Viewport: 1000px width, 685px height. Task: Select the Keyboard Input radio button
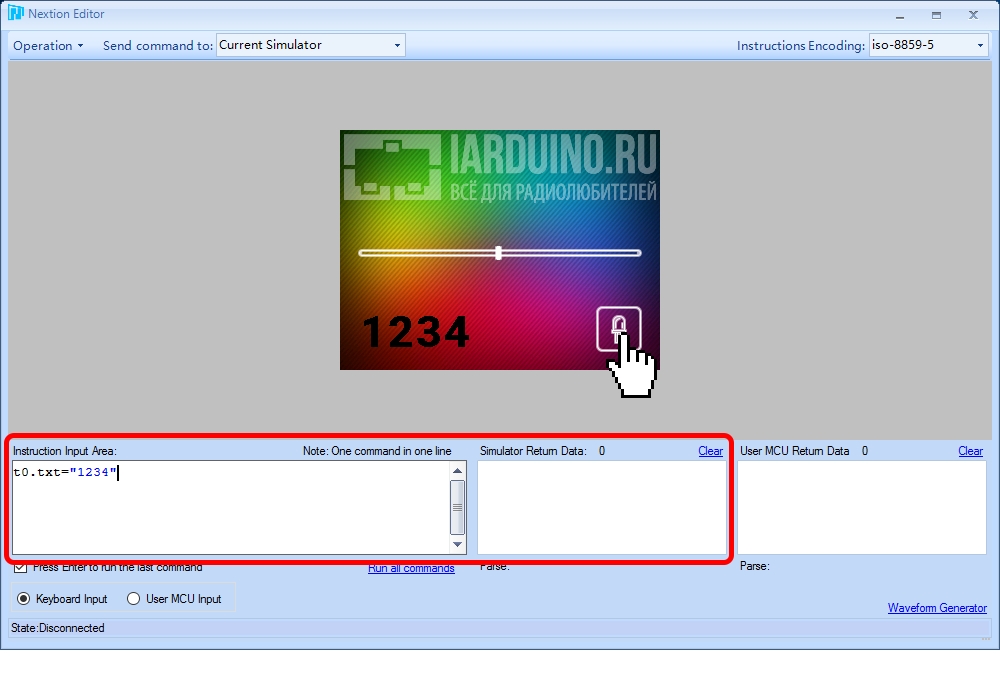click(24, 599)
